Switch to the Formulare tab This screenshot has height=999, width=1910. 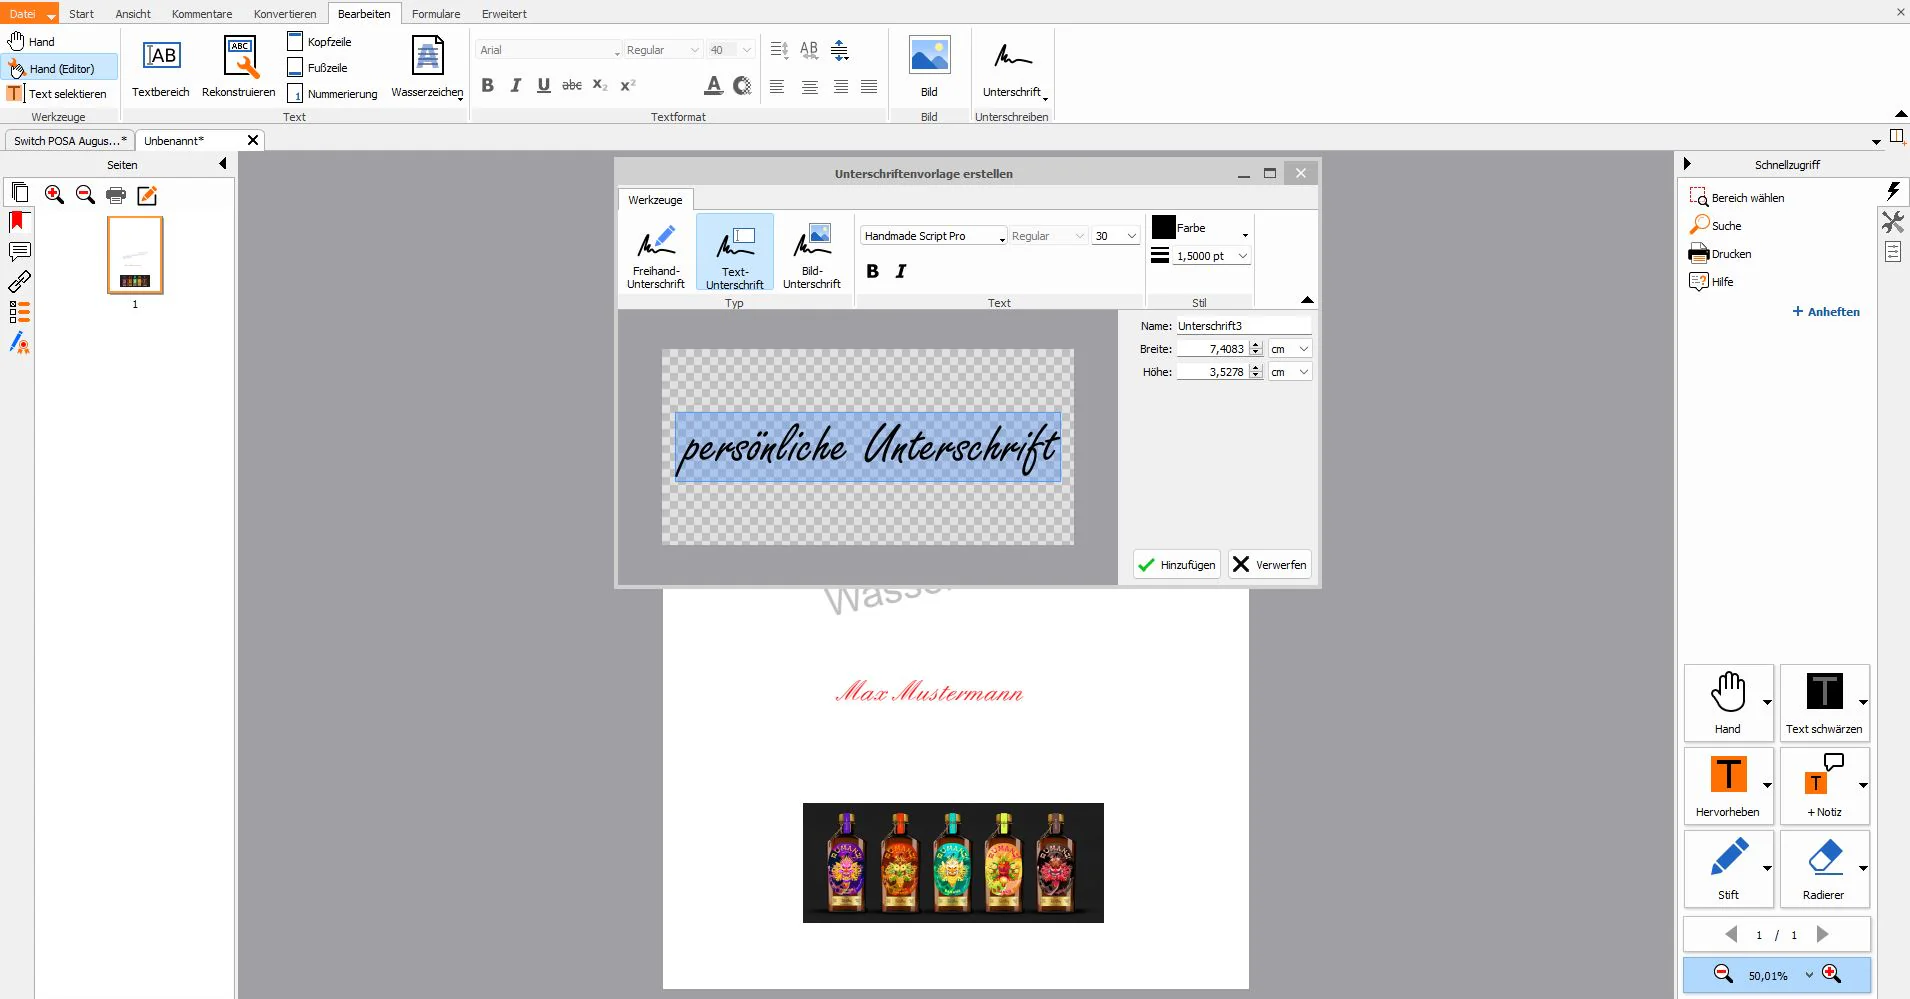pyautogui.click(x=436, y=14)
